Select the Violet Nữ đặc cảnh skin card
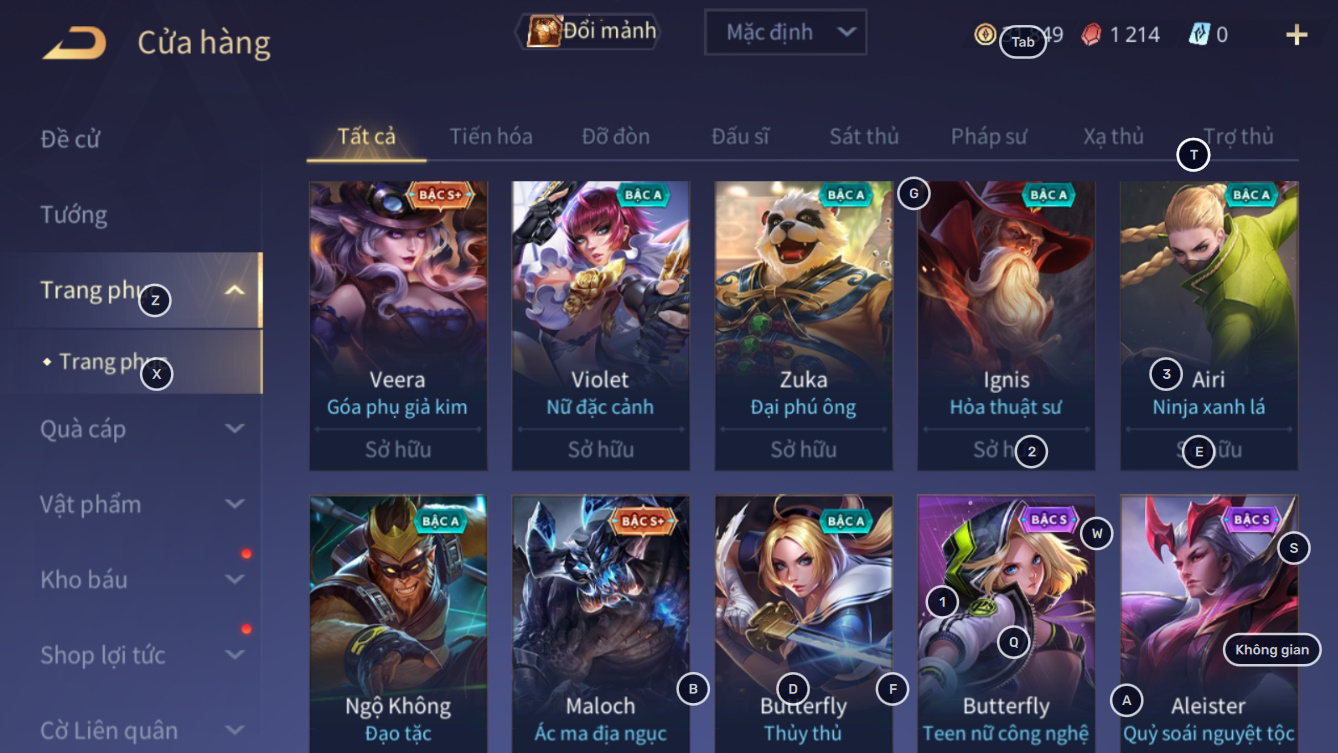Viewport: 1338px width, 753px height. click(600, 326)
